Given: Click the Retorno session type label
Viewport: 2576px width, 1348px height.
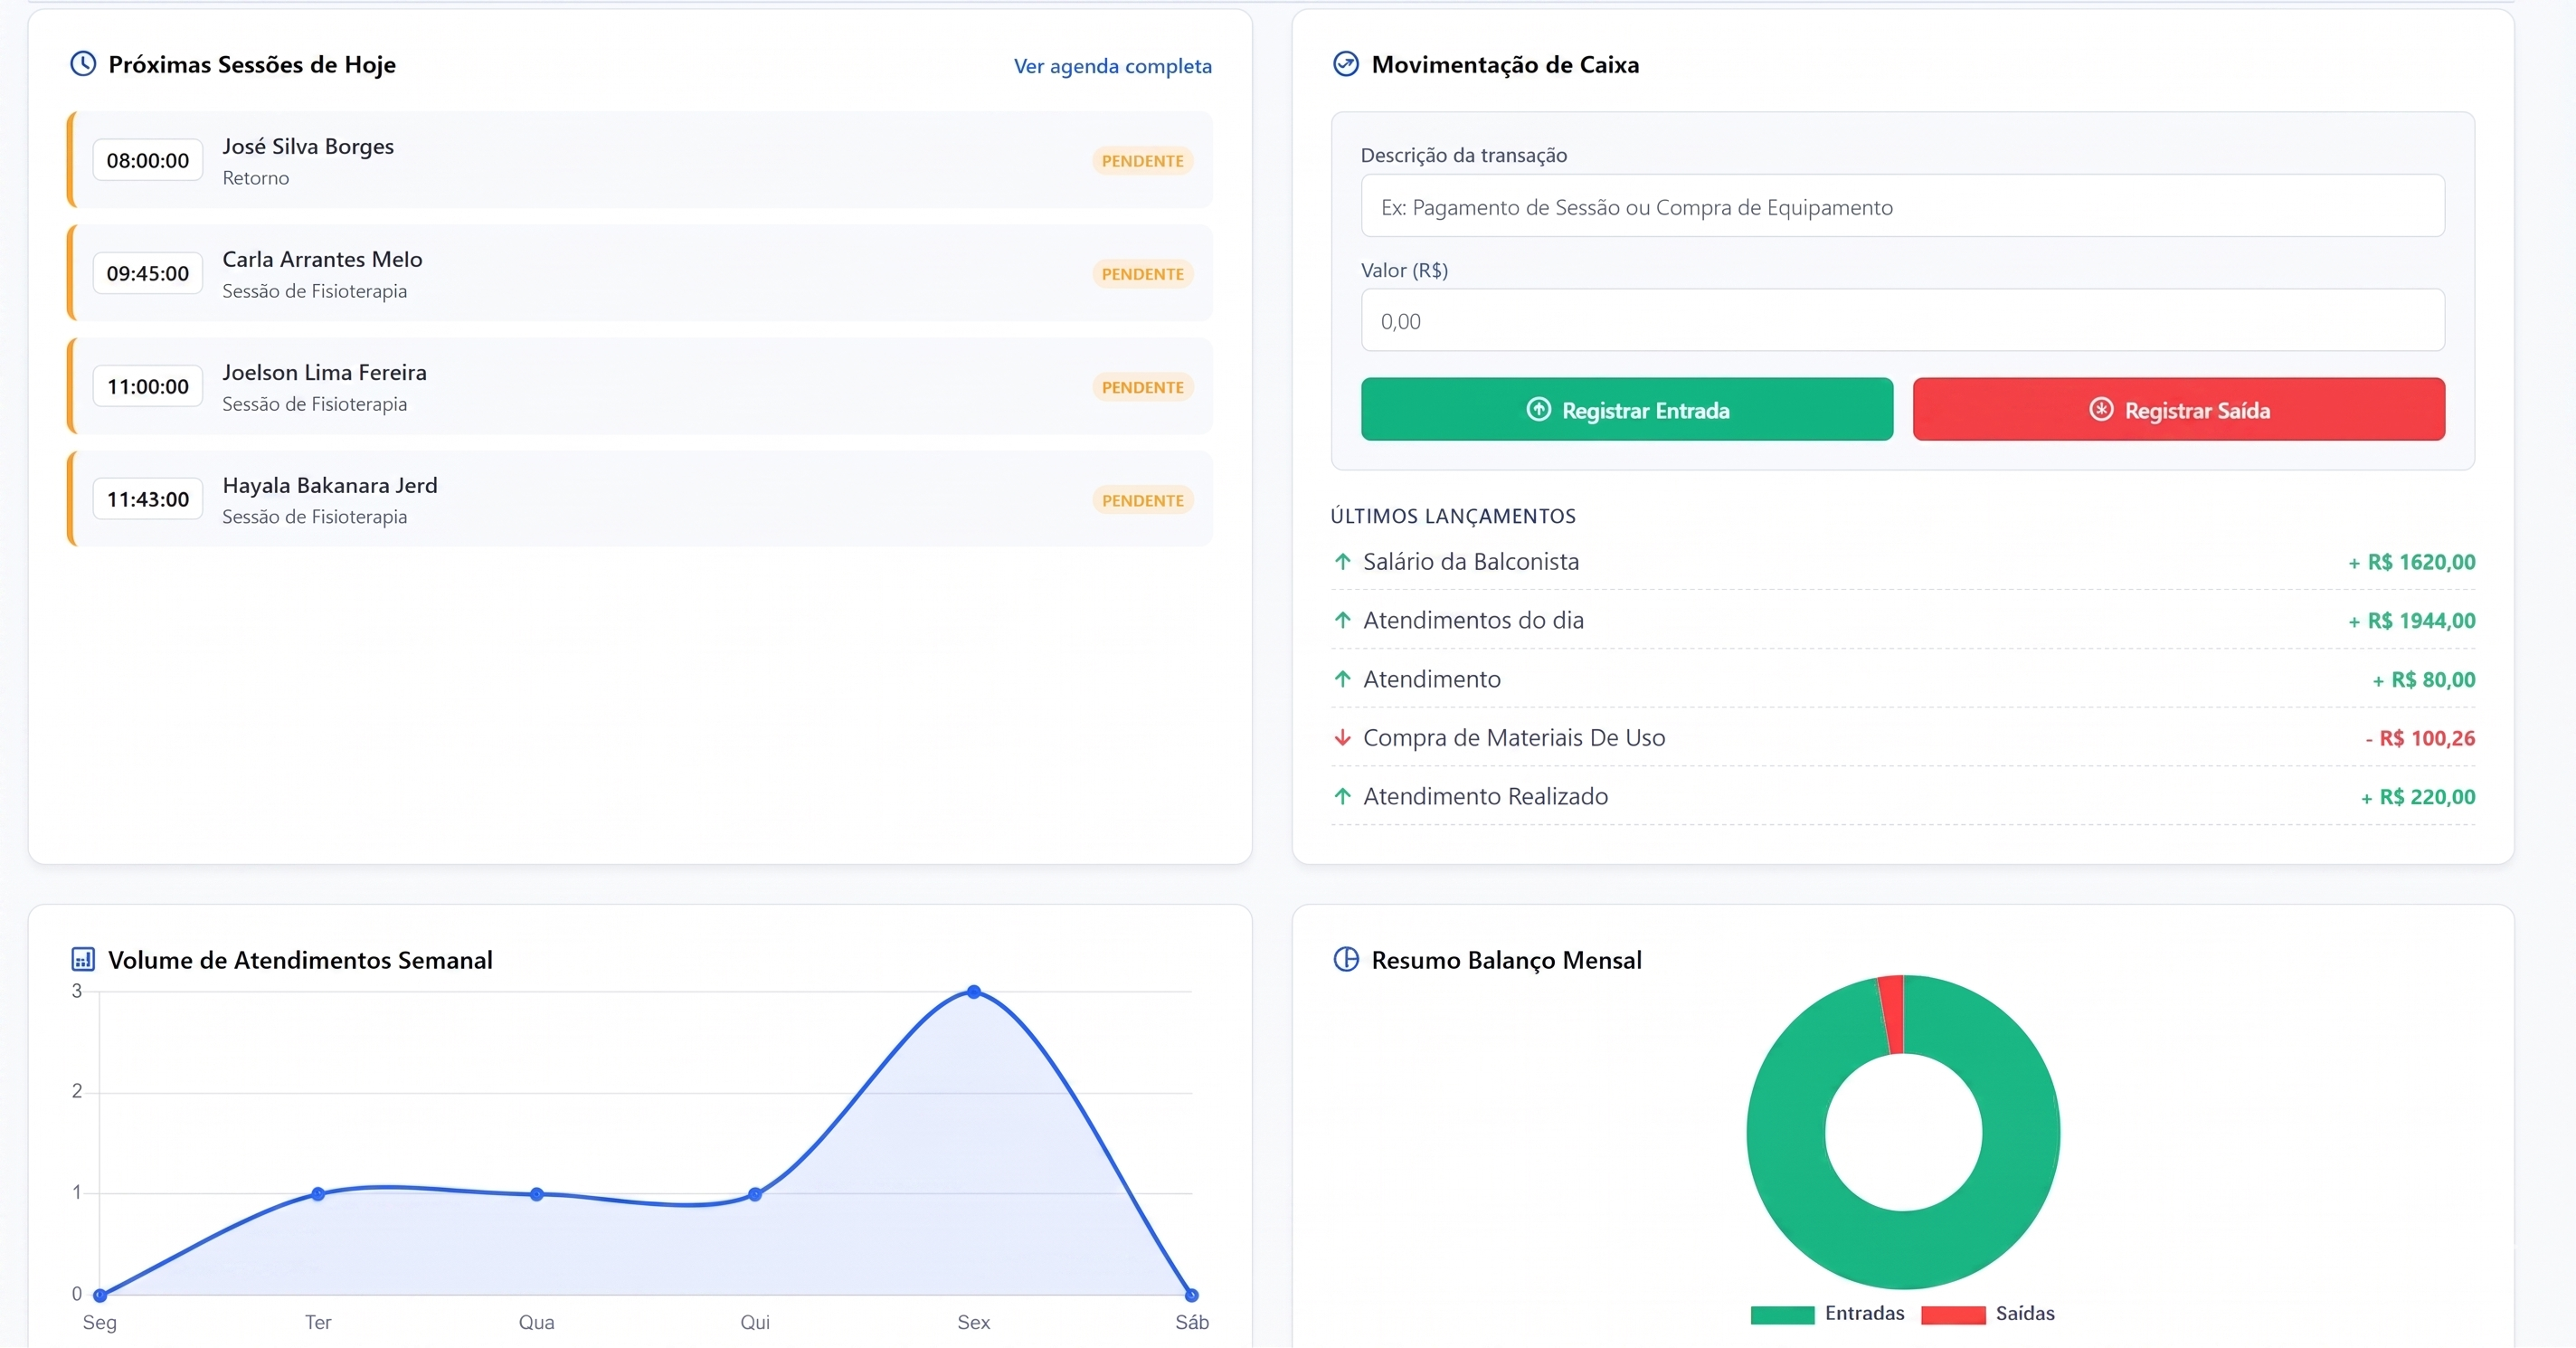Looking at the screenshot, I should (x=256, y=178).
